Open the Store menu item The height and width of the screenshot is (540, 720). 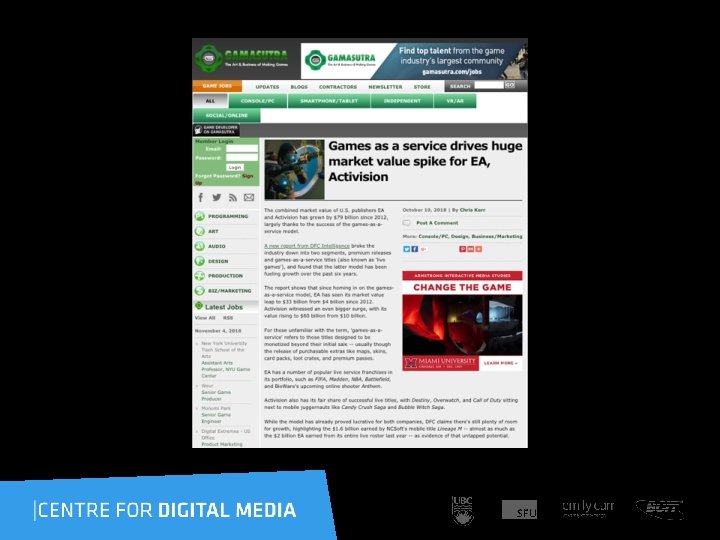click(x=422, y=87)
